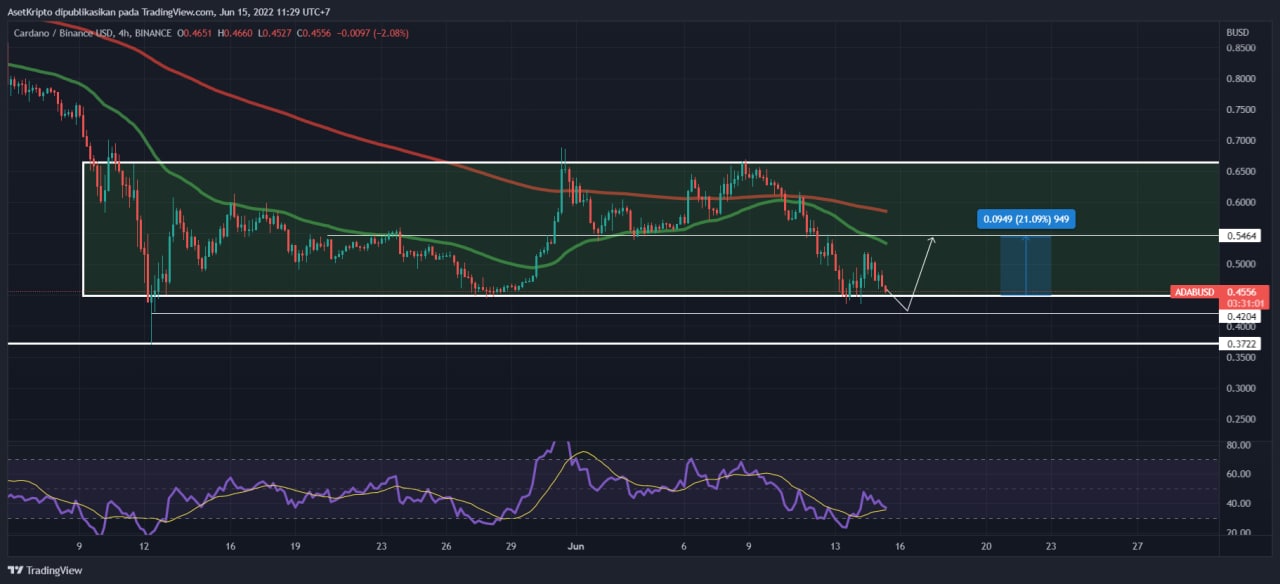Click the 20 date label on time axis
Image resolution: width=1280 pixels, height=584 pixels.
pyautogui.click(x=986, y=547)
